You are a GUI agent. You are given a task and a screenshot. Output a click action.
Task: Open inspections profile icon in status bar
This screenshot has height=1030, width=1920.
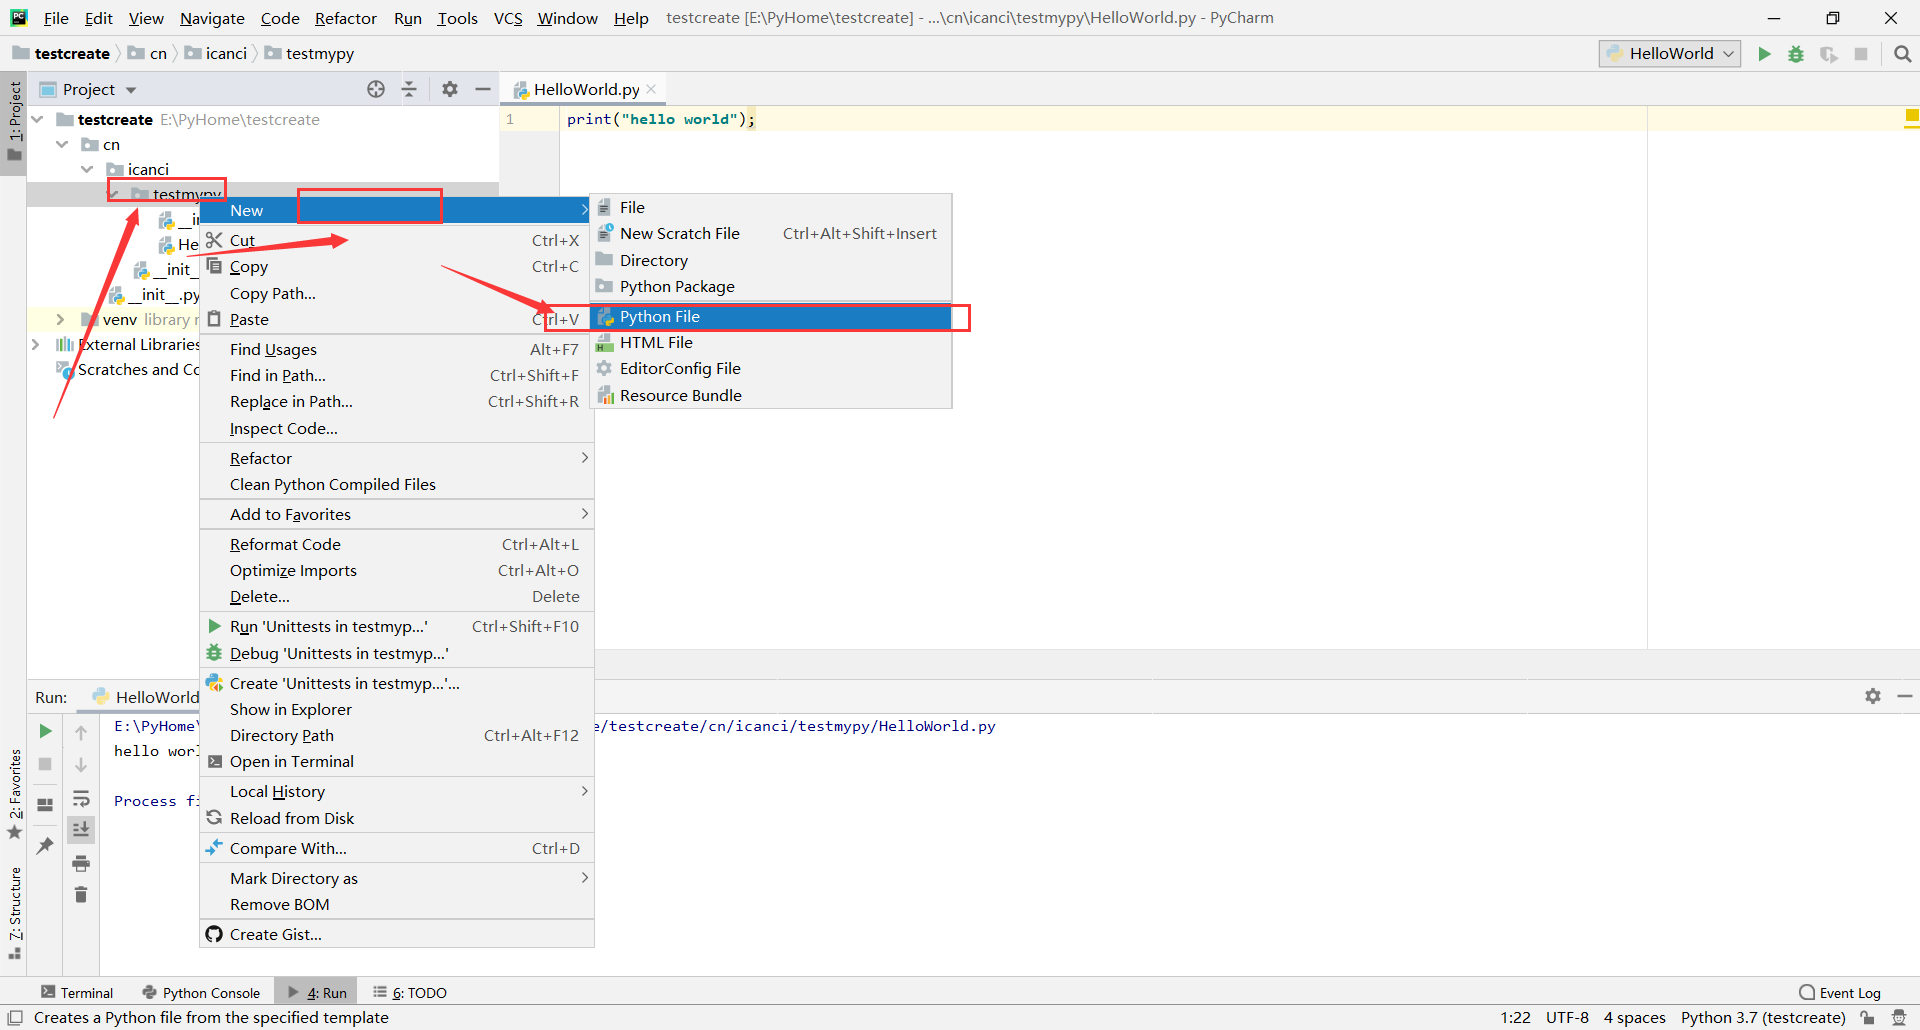[1899, 1018]
